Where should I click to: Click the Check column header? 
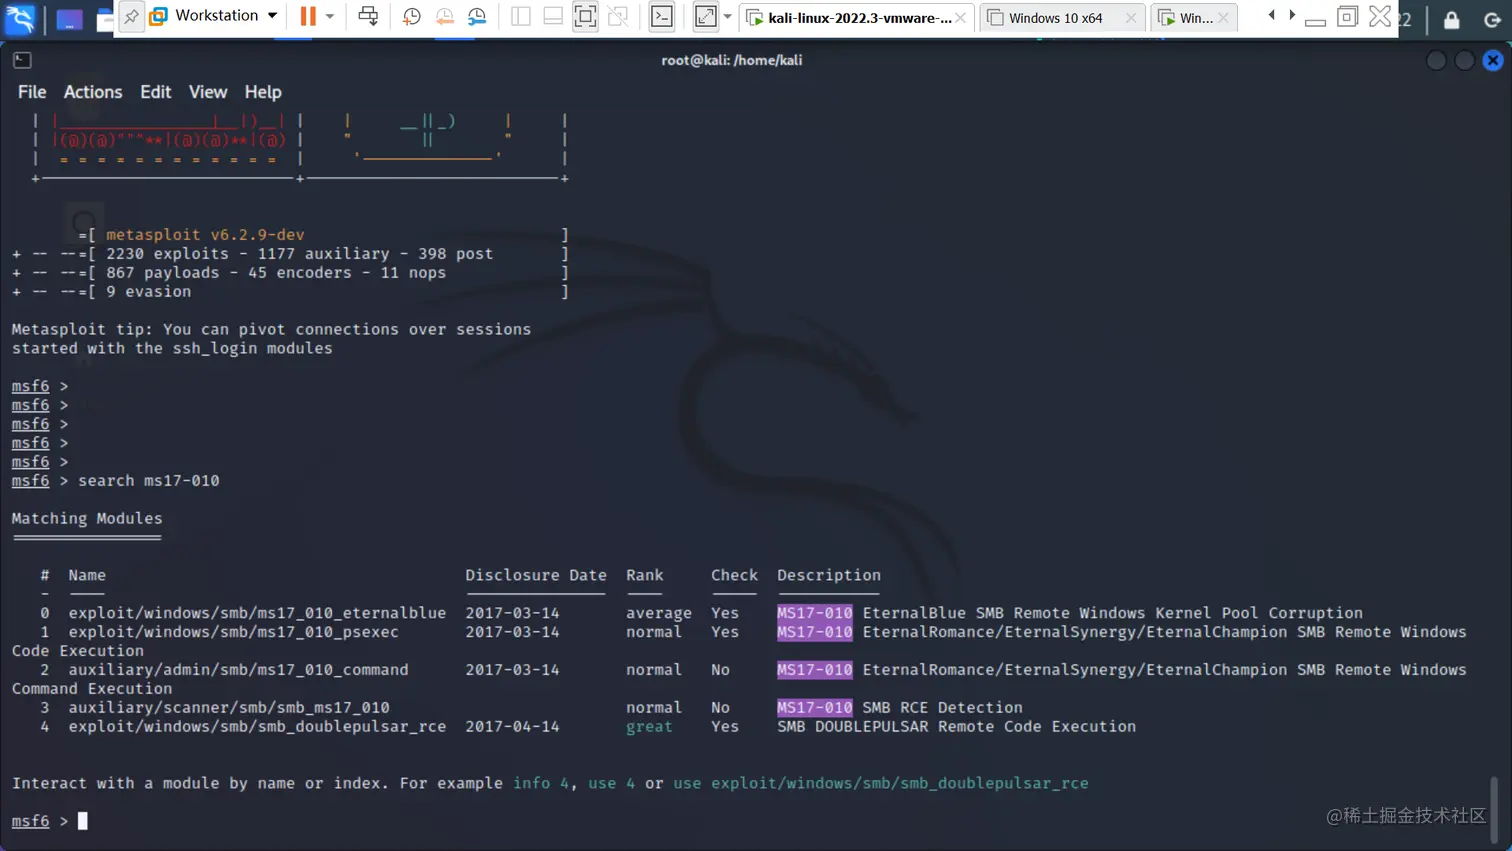point(734,576)
